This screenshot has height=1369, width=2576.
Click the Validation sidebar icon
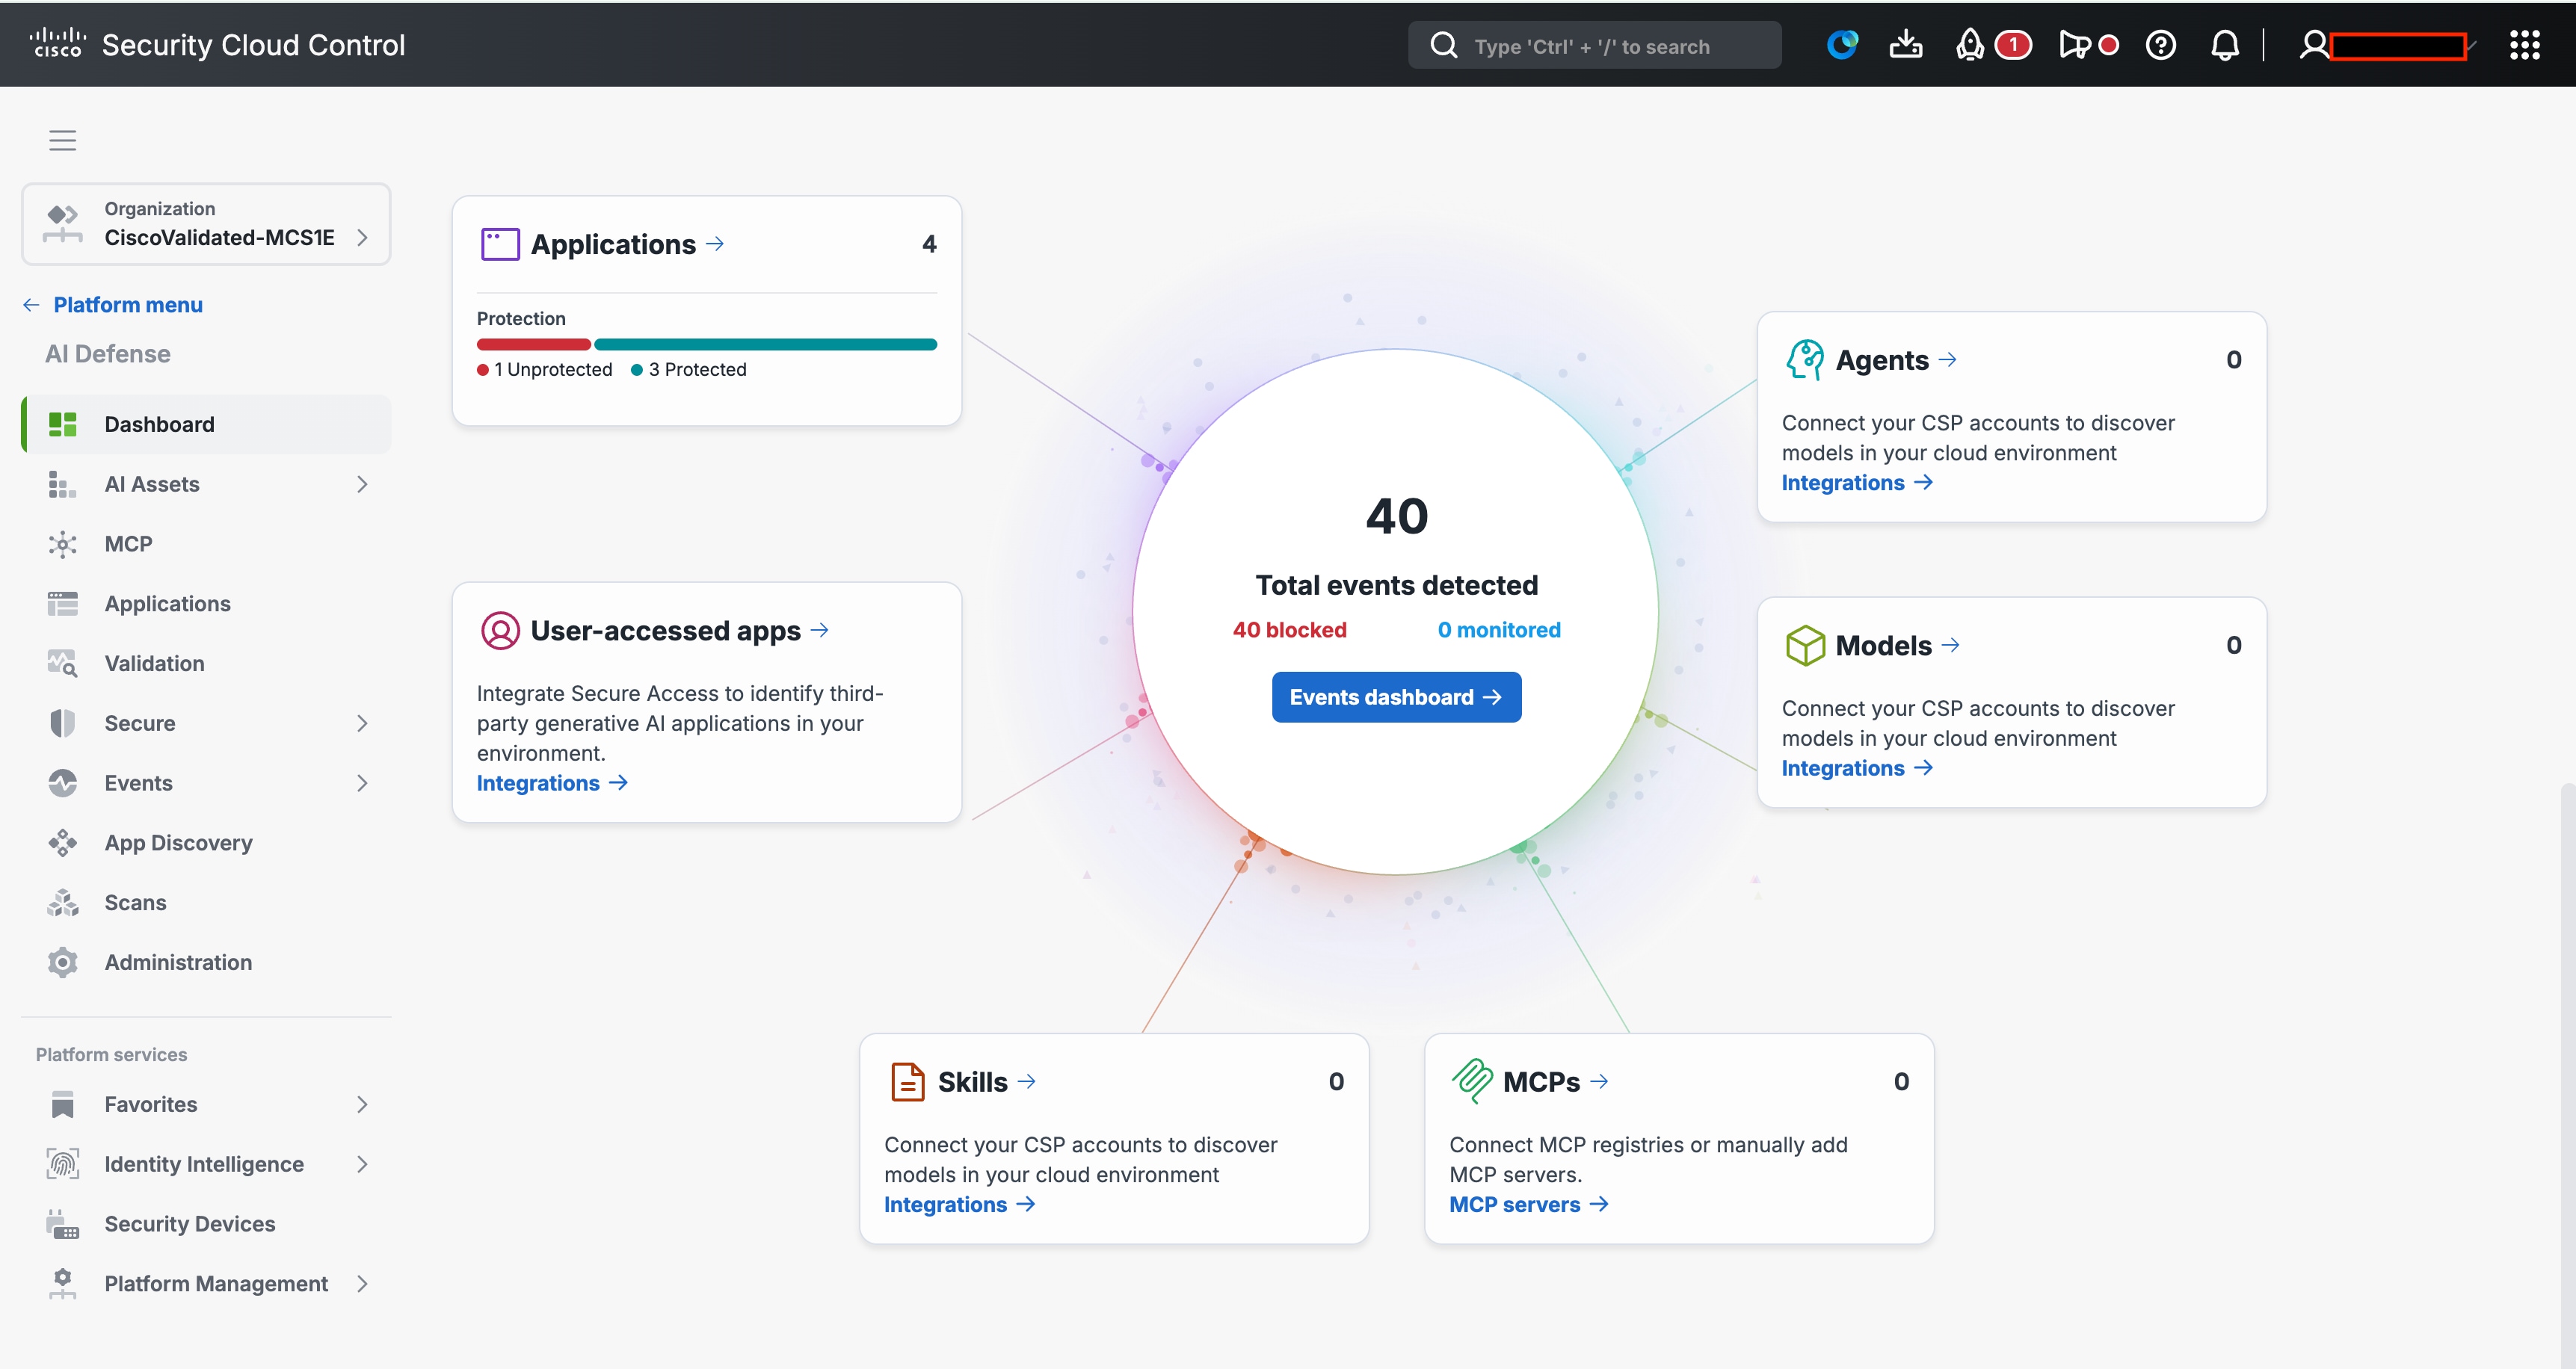[63, 664]
